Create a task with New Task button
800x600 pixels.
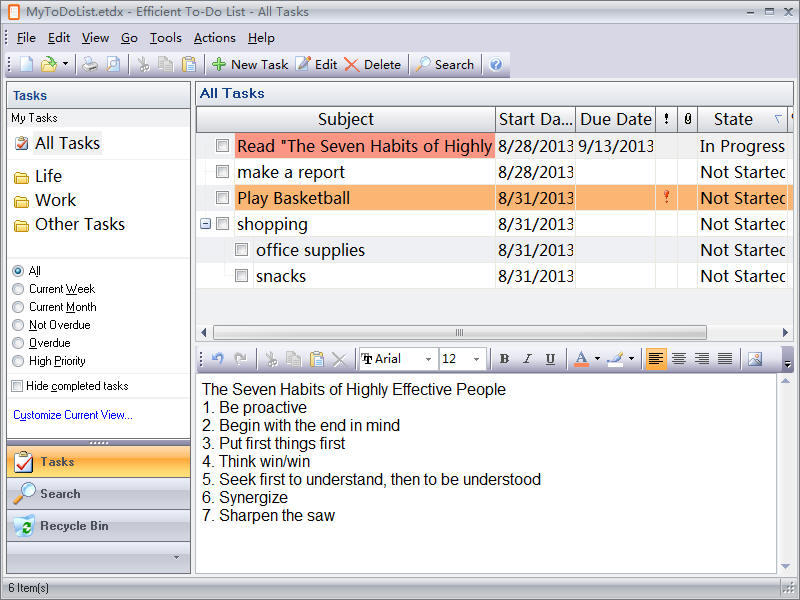250,65
